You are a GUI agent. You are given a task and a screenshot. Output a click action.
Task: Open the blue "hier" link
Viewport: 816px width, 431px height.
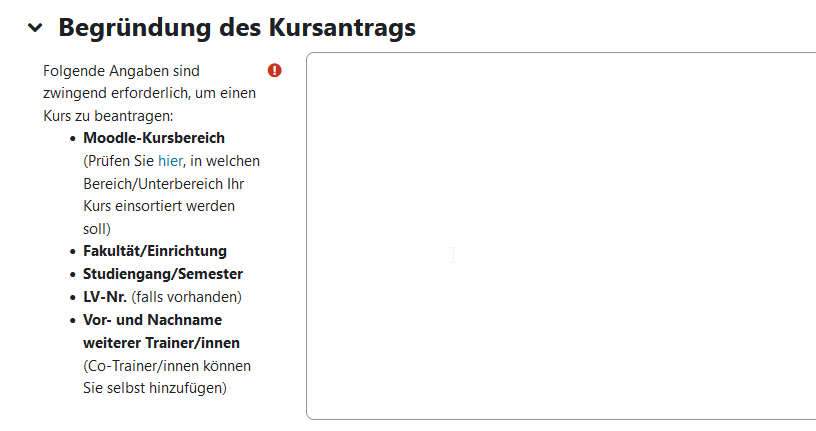(x=171, y=160)
